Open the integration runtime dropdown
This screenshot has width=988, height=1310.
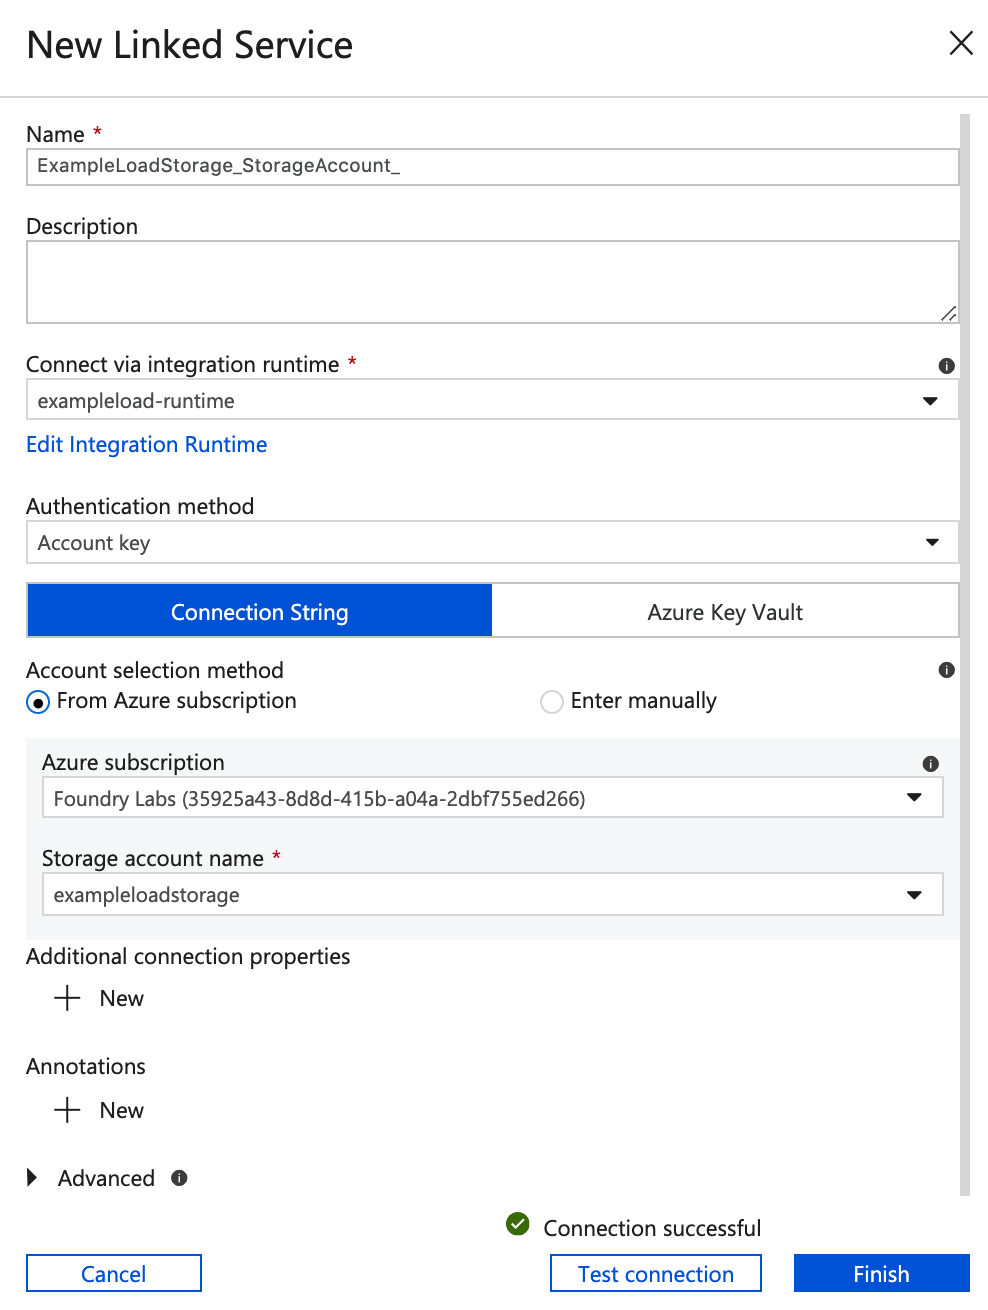tap(930, 401)
